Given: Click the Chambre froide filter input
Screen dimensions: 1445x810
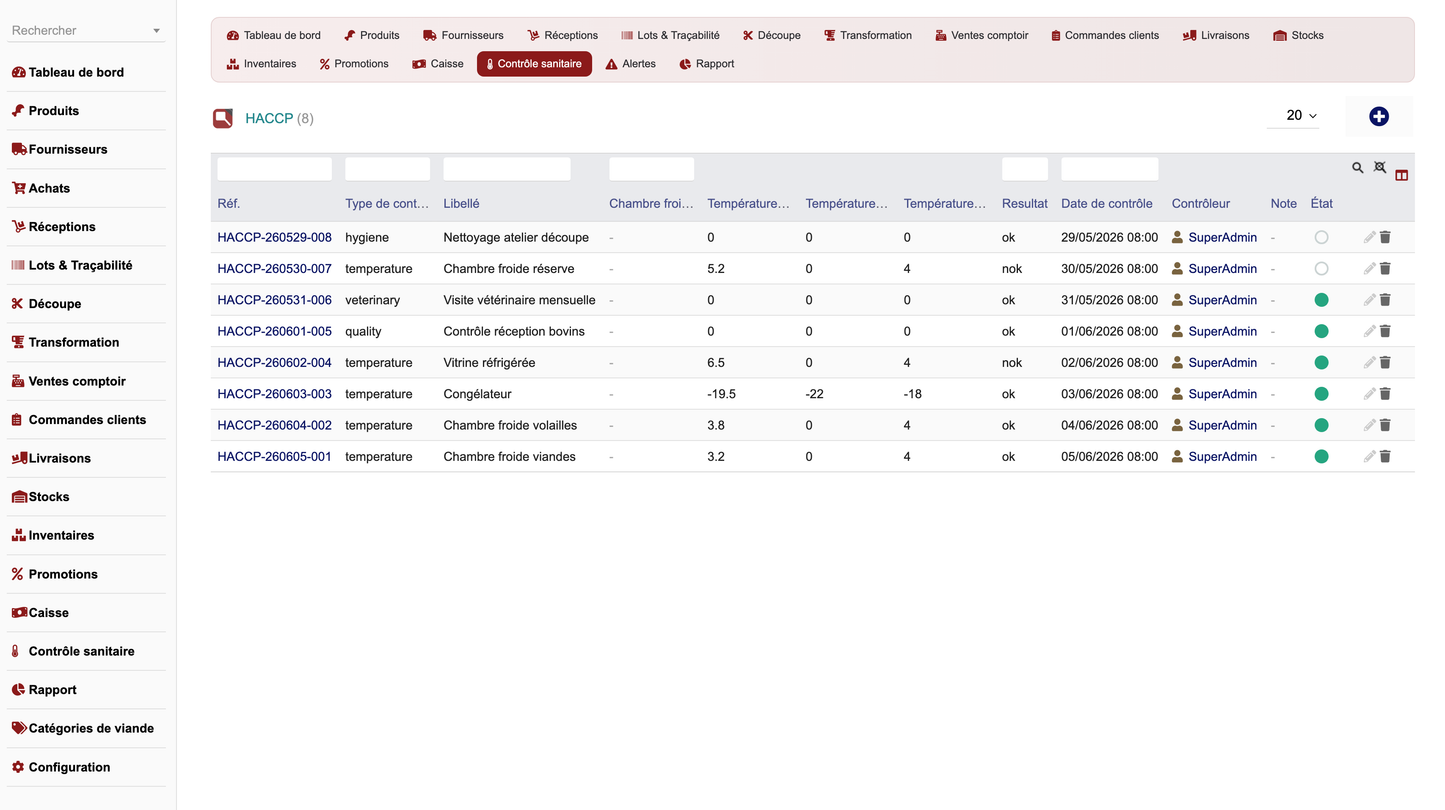Looking at the screenshot, I should [652, 169].
